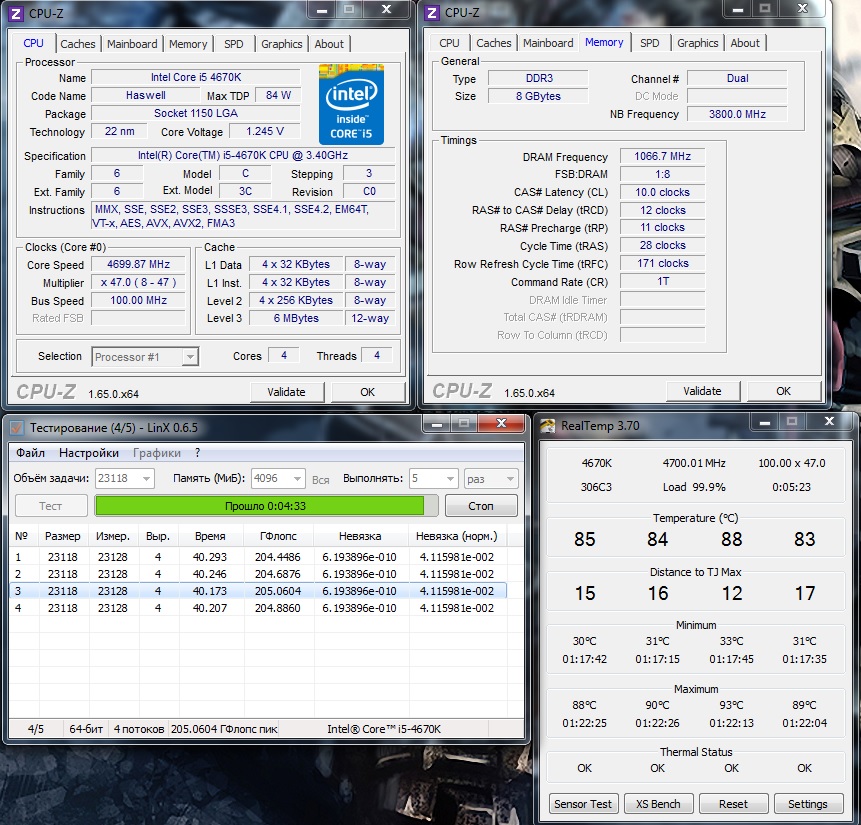Image resolution: width=861 pixels, height=825 pixels.
Task: Click Validate in the Memory CPU-Z window
Action: [x=701, y=391]
